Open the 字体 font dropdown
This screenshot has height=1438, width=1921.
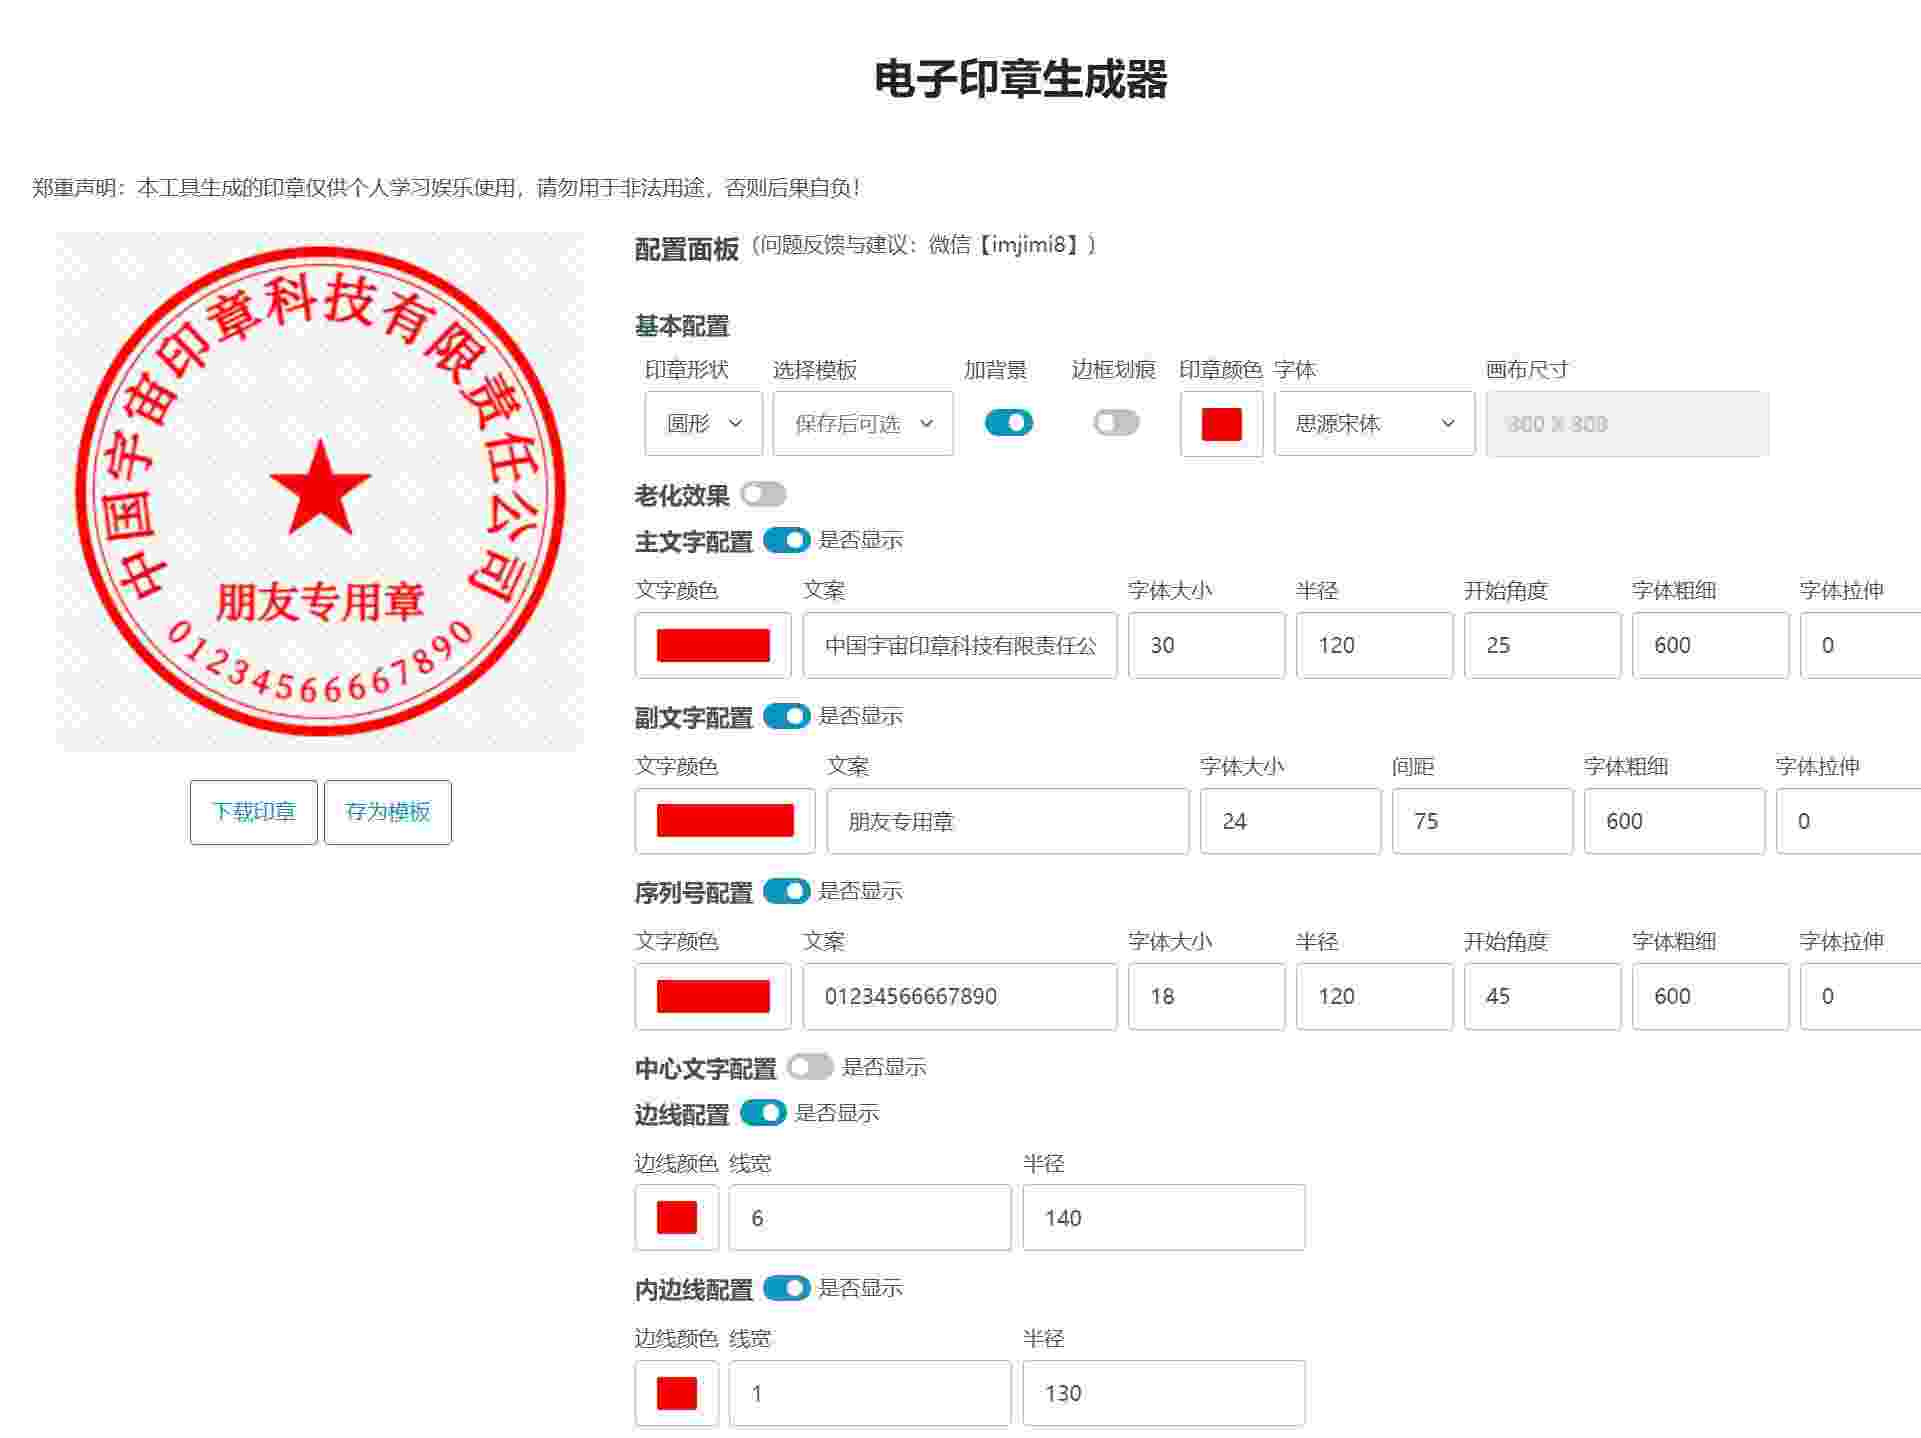1373,424
